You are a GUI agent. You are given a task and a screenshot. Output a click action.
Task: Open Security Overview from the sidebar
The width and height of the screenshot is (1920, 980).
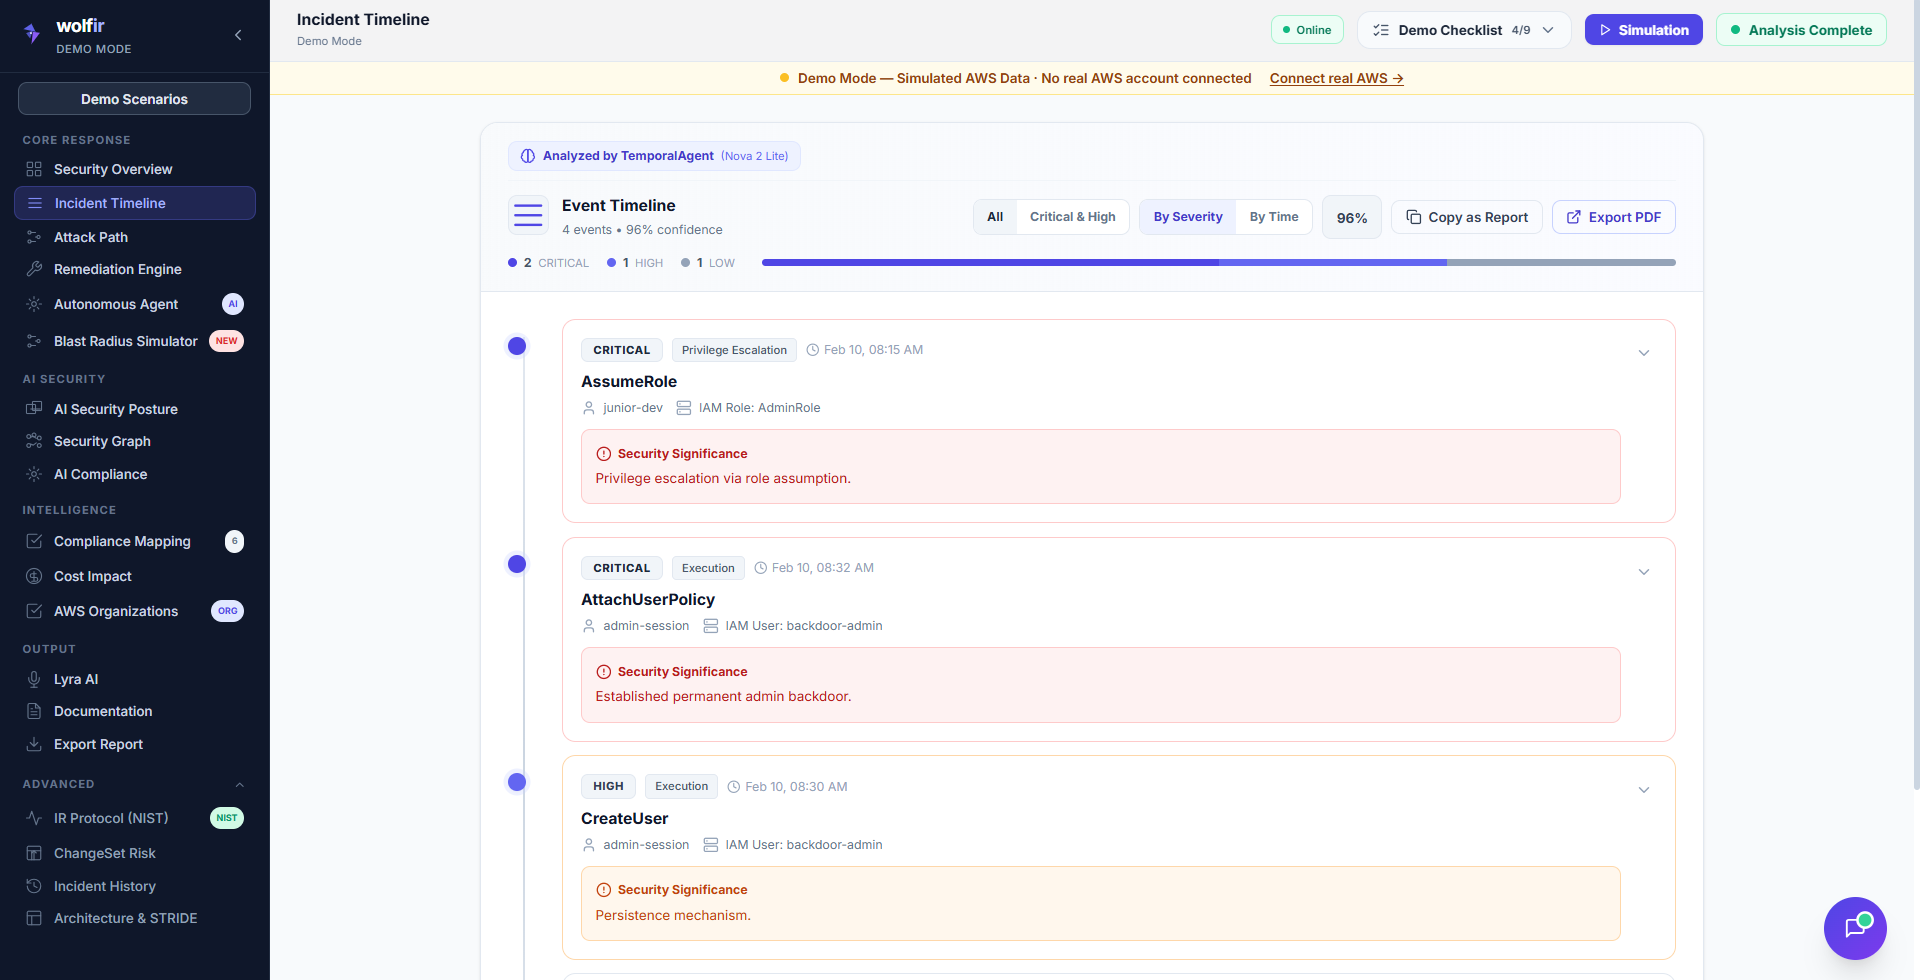(x=135, y=169)
